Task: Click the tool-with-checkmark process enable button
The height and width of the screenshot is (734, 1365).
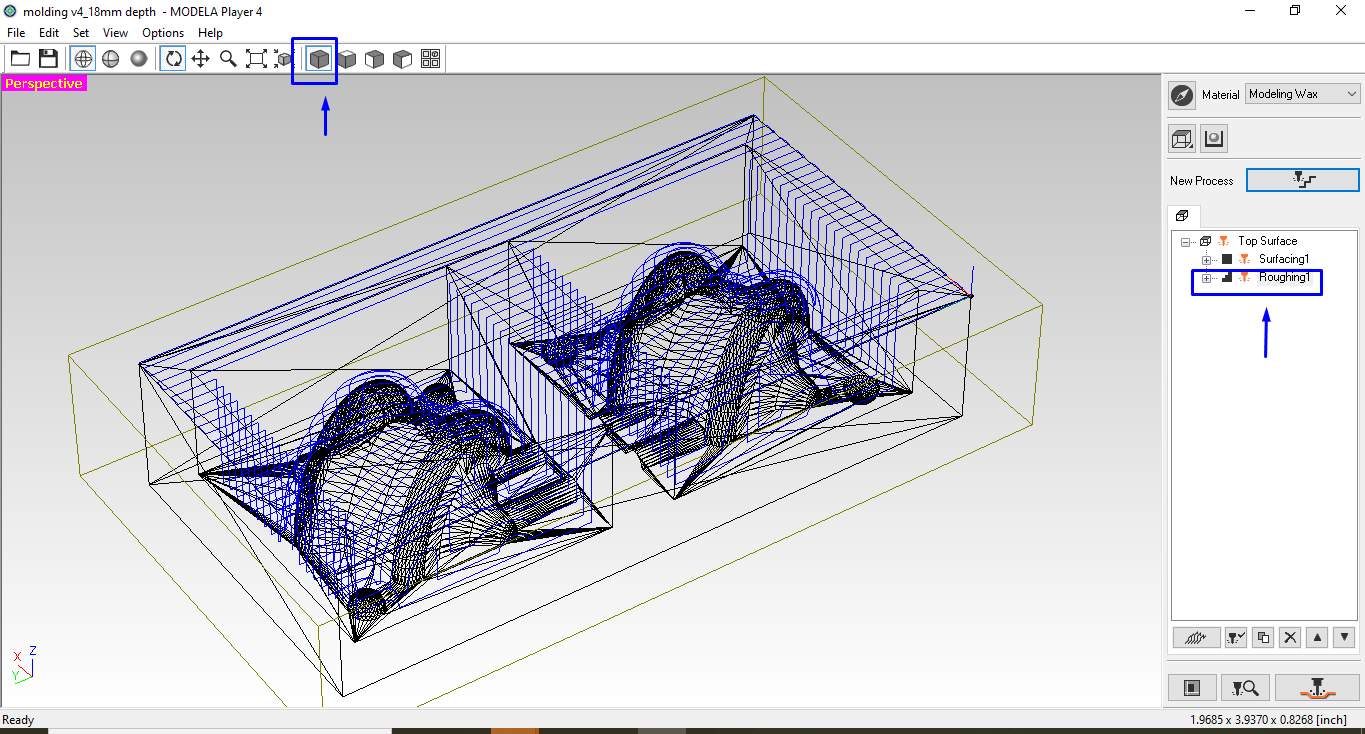Action: 1236,637
